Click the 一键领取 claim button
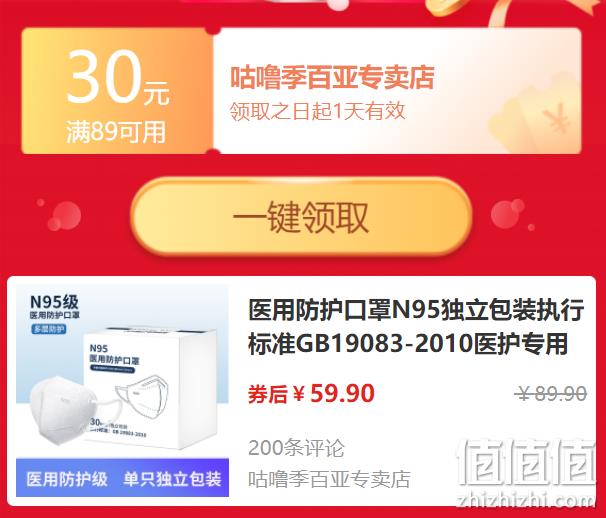The height and width of the screenshot is (518, 606). pos(301,216)
